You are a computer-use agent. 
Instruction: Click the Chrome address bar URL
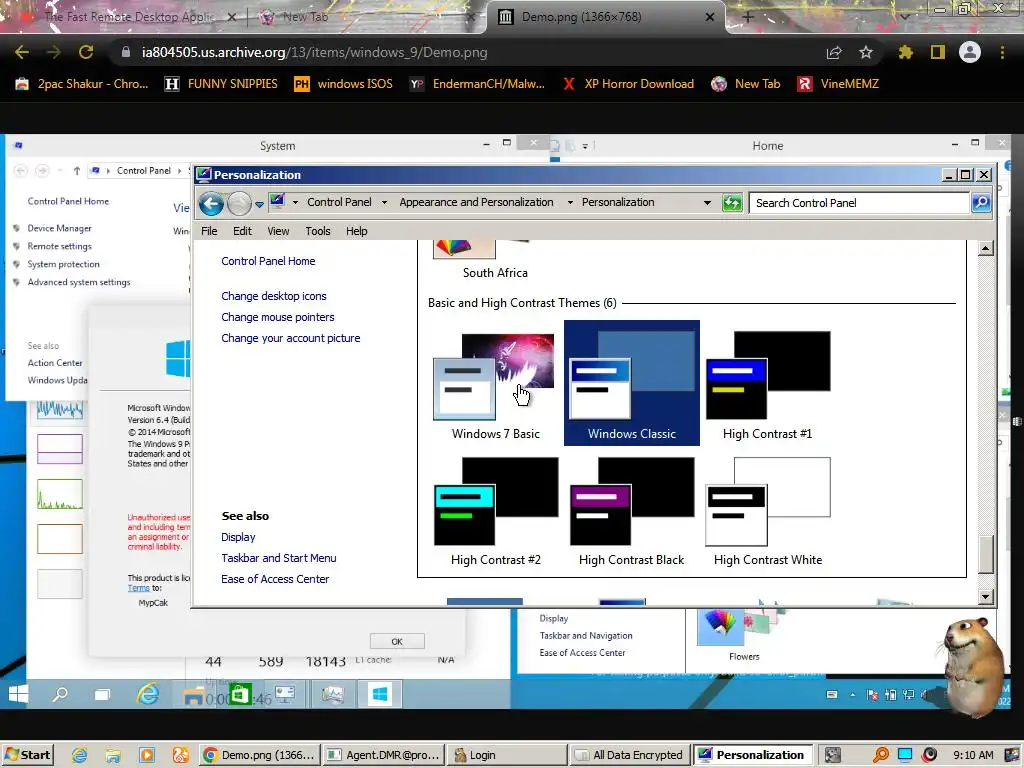click(x=314, y=53)
